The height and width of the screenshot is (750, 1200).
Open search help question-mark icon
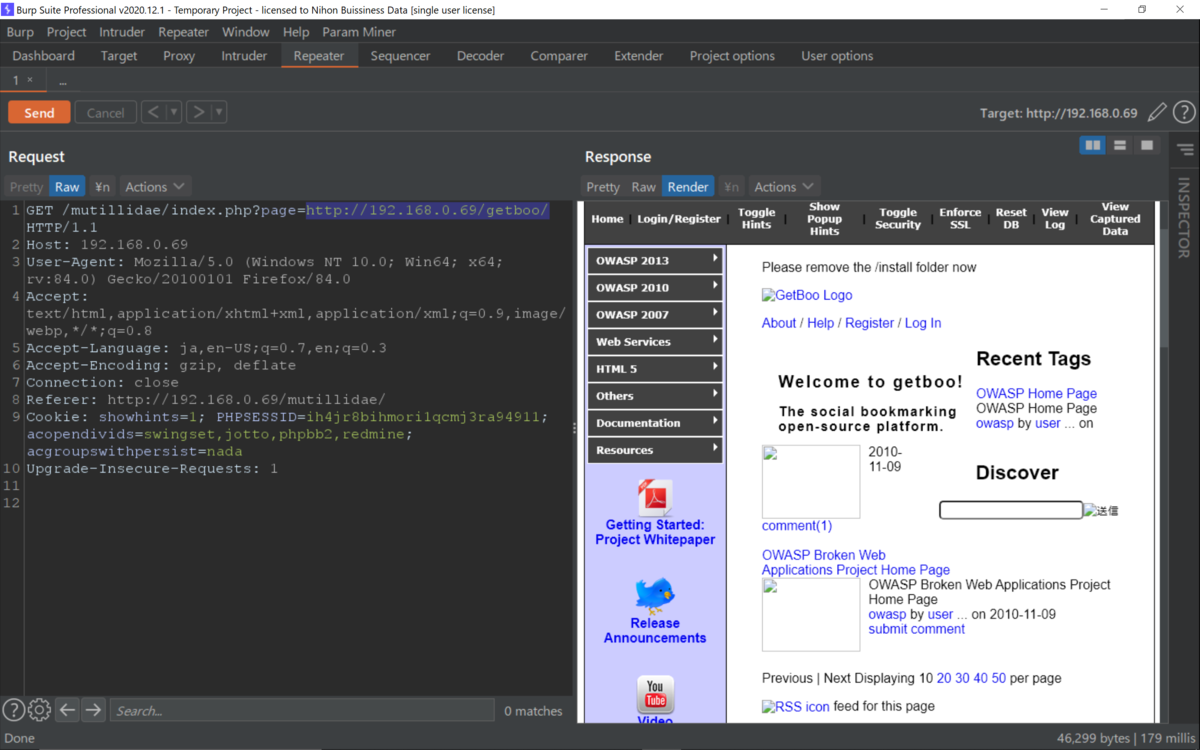click(13, 710)
